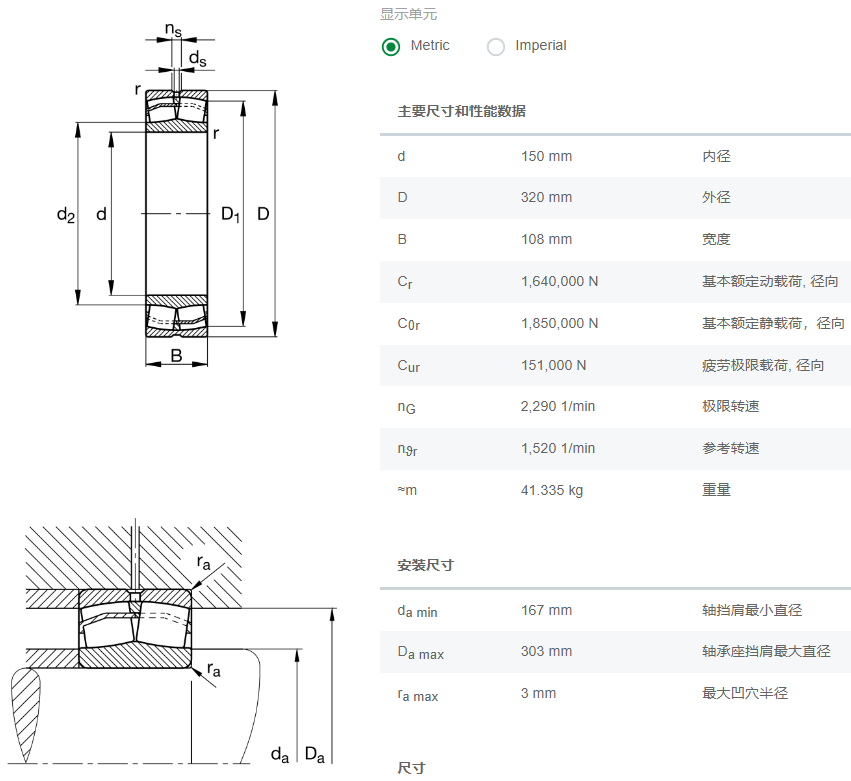Click the C0r symbol in the table
This screenshot has width=851, height=781.
coord(409,325)
